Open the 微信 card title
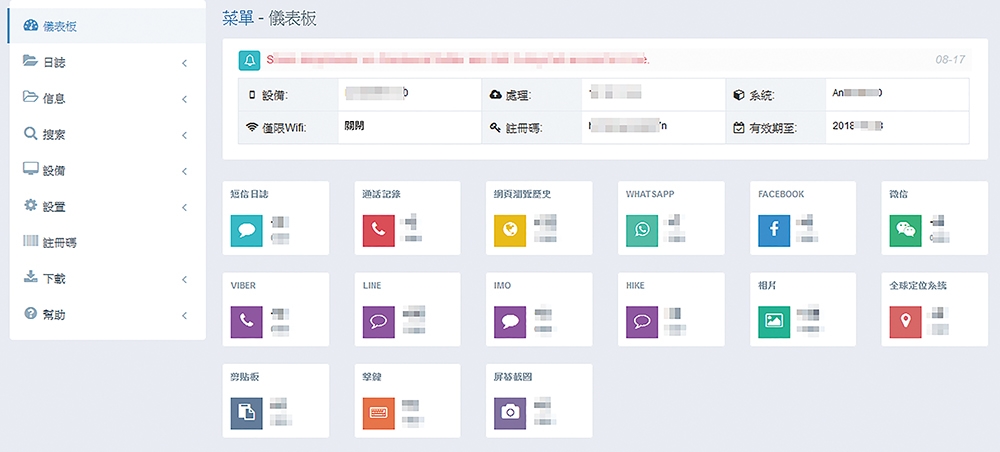This screenshot has height=452, width=1000. click(899, 194)
